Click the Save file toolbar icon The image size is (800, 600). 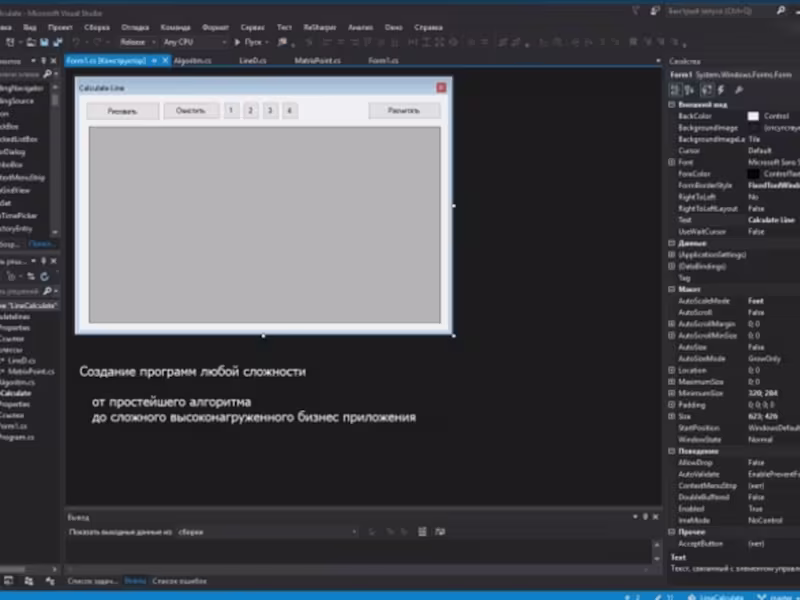point(44,42)
